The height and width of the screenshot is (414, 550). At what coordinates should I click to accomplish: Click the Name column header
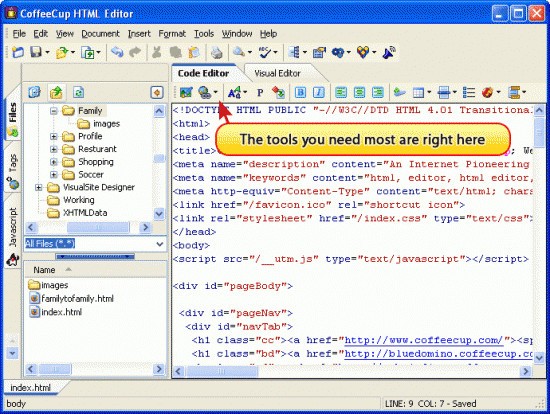pos(44,270)
